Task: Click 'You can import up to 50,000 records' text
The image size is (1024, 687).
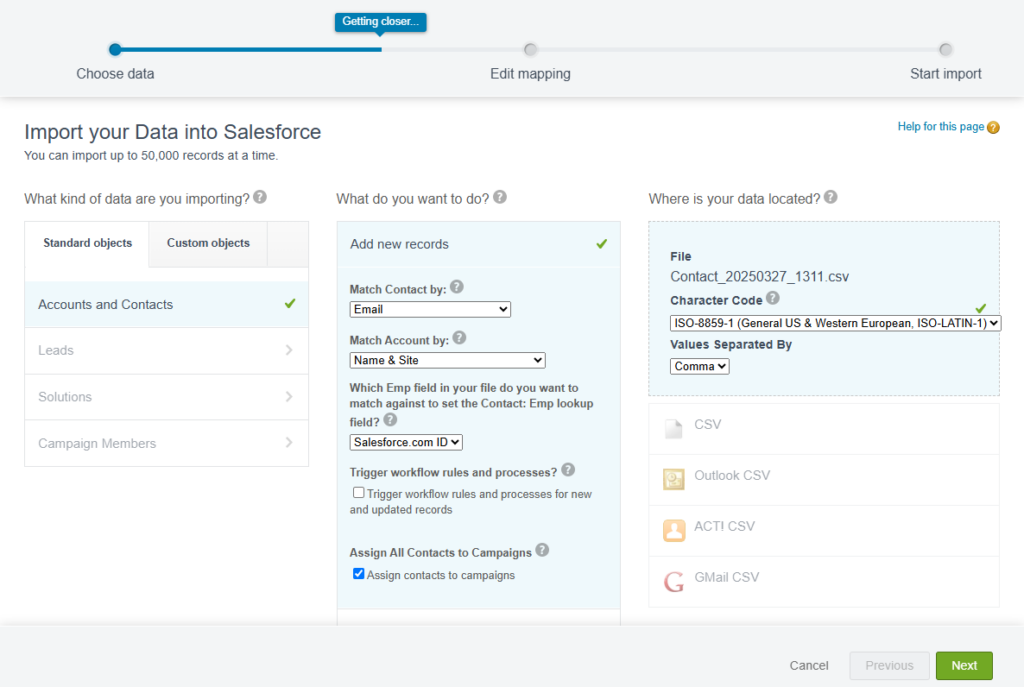Action: tap(151, 155)
